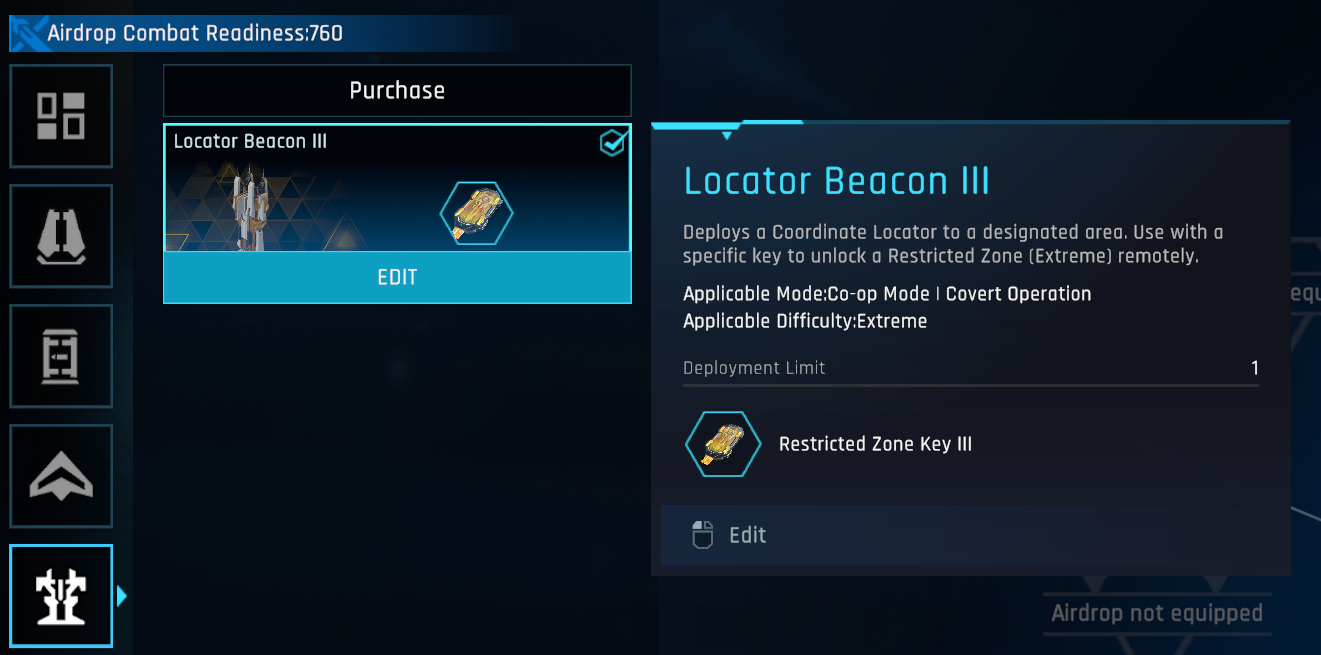Click the EDIT button under Locator Beacon III
Image resolution: width=1321 pixels, height=655 pixels.
tap(397, 277)
